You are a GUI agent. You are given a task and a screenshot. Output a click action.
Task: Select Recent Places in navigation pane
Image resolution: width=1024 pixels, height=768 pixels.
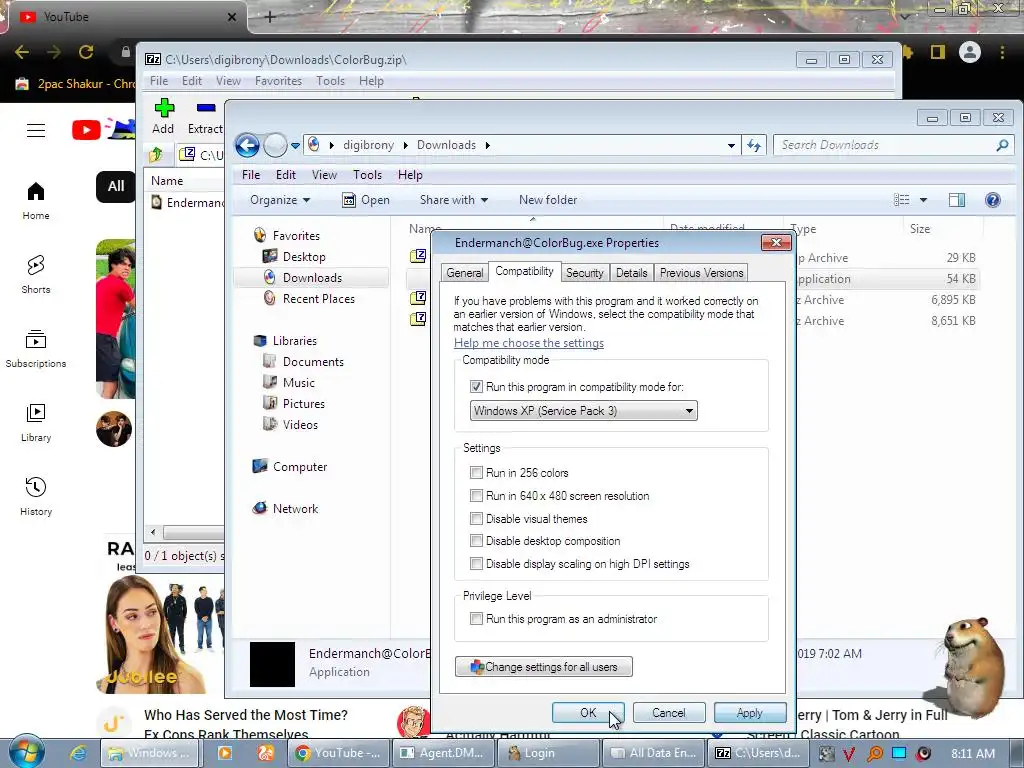click(319, 298)
